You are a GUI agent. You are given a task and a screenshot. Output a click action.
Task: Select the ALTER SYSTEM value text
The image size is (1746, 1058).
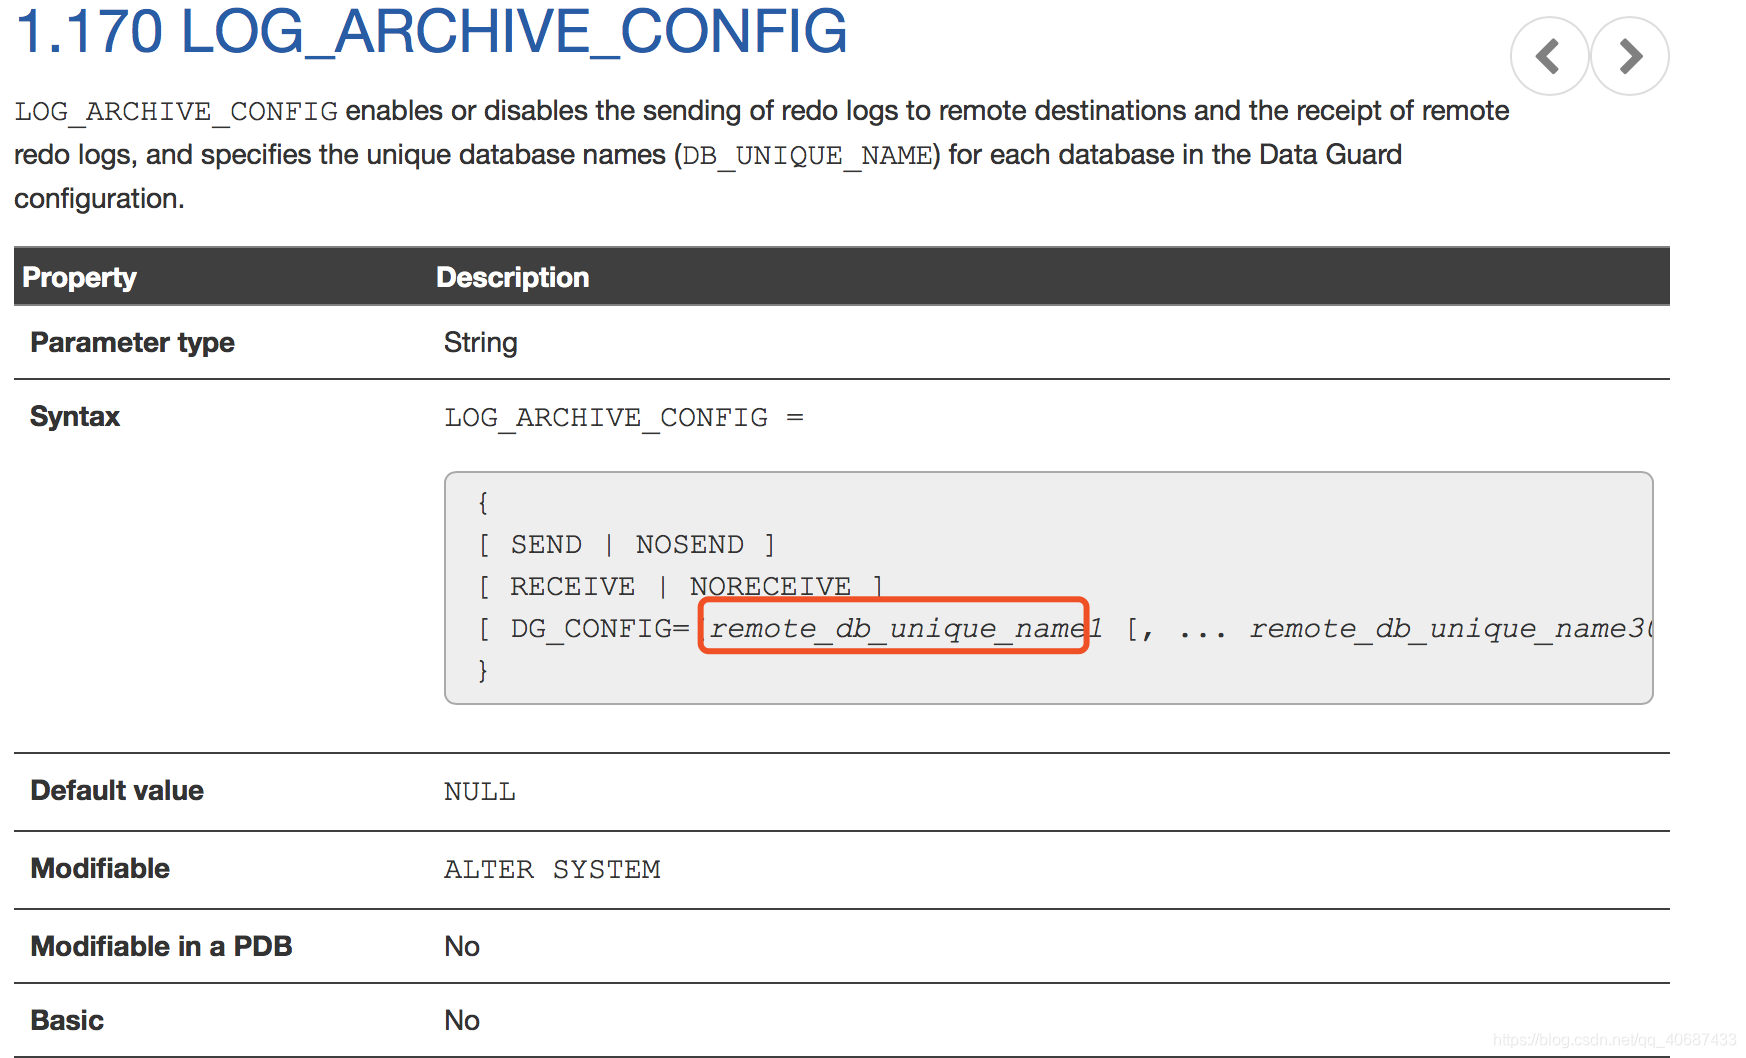552,869
